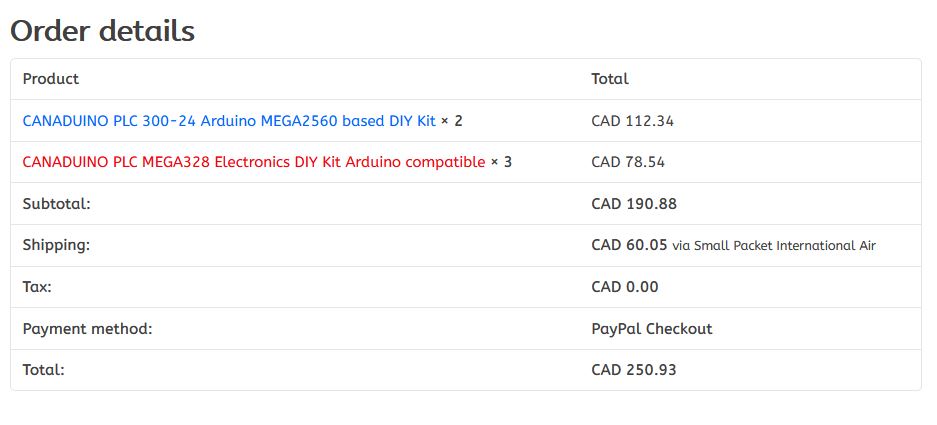Image resolution: width=937 pixels, height=425 pixels.
Task: Click the CAD 0.00 tax amount
Action: (625, 287)
